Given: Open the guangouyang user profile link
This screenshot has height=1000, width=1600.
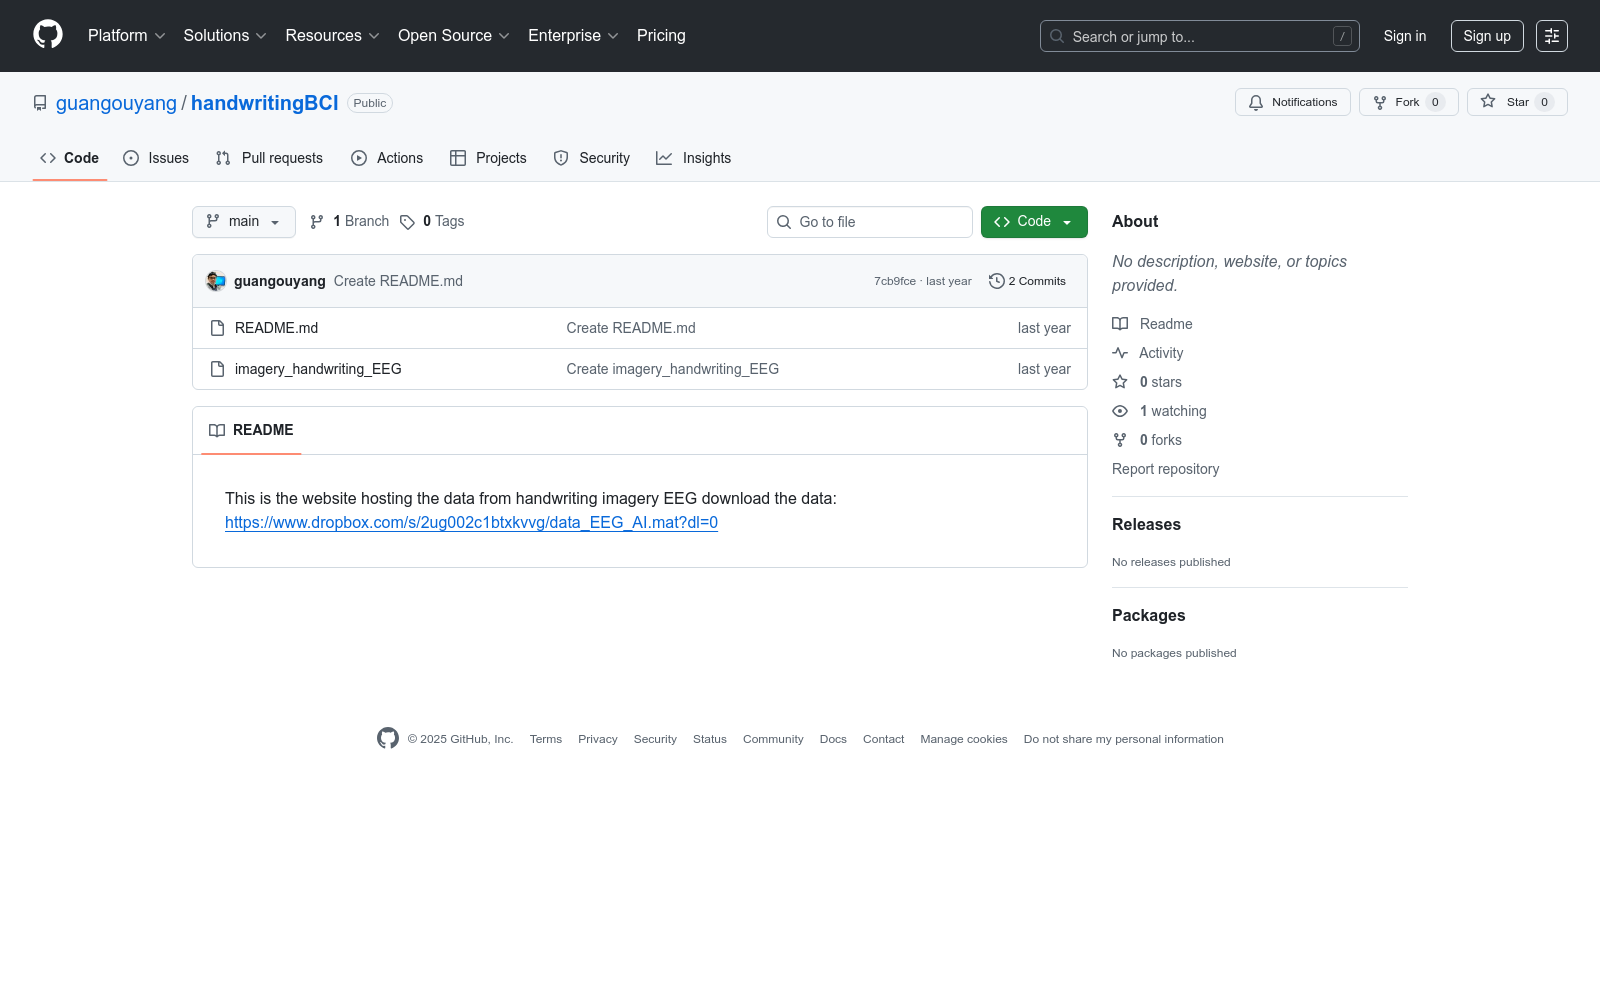Looking at the screenshot, I should [x=116, y=103].
